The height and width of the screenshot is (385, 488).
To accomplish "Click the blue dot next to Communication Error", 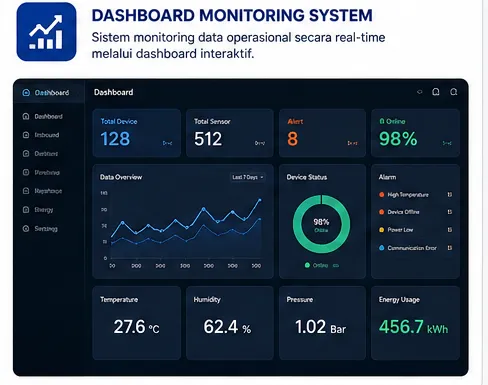I will (x=382, y=248).
